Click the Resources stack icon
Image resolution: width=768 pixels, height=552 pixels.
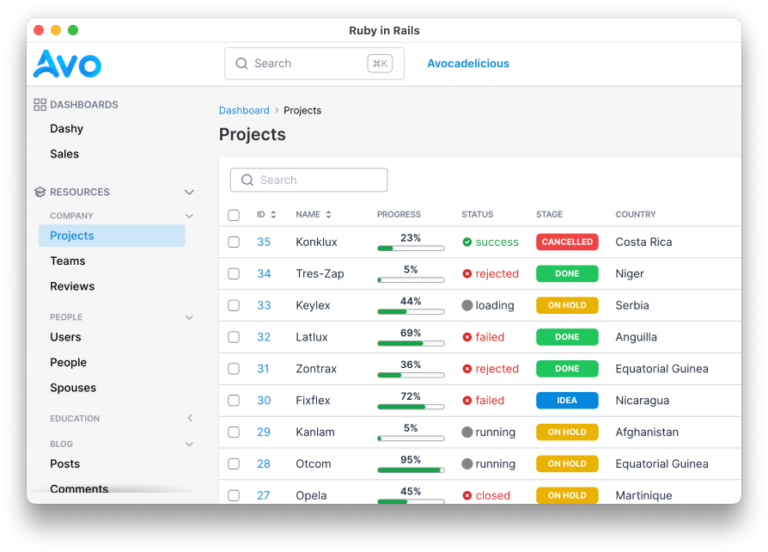click(x=40, y=192)
